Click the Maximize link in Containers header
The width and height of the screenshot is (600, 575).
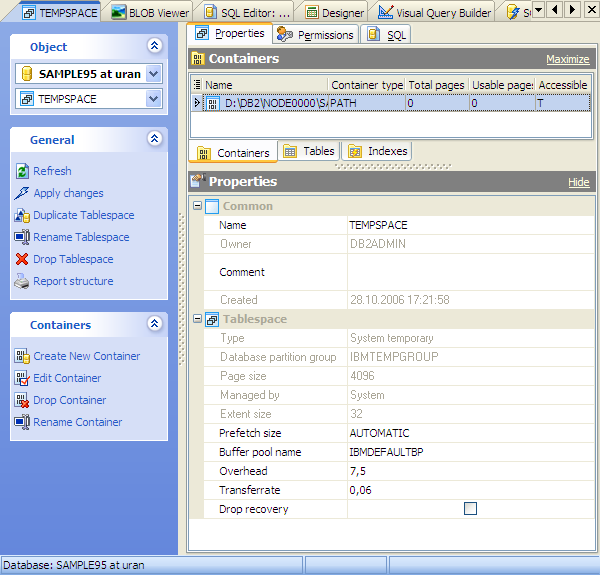pyautogui.click(x=567, y=60)
